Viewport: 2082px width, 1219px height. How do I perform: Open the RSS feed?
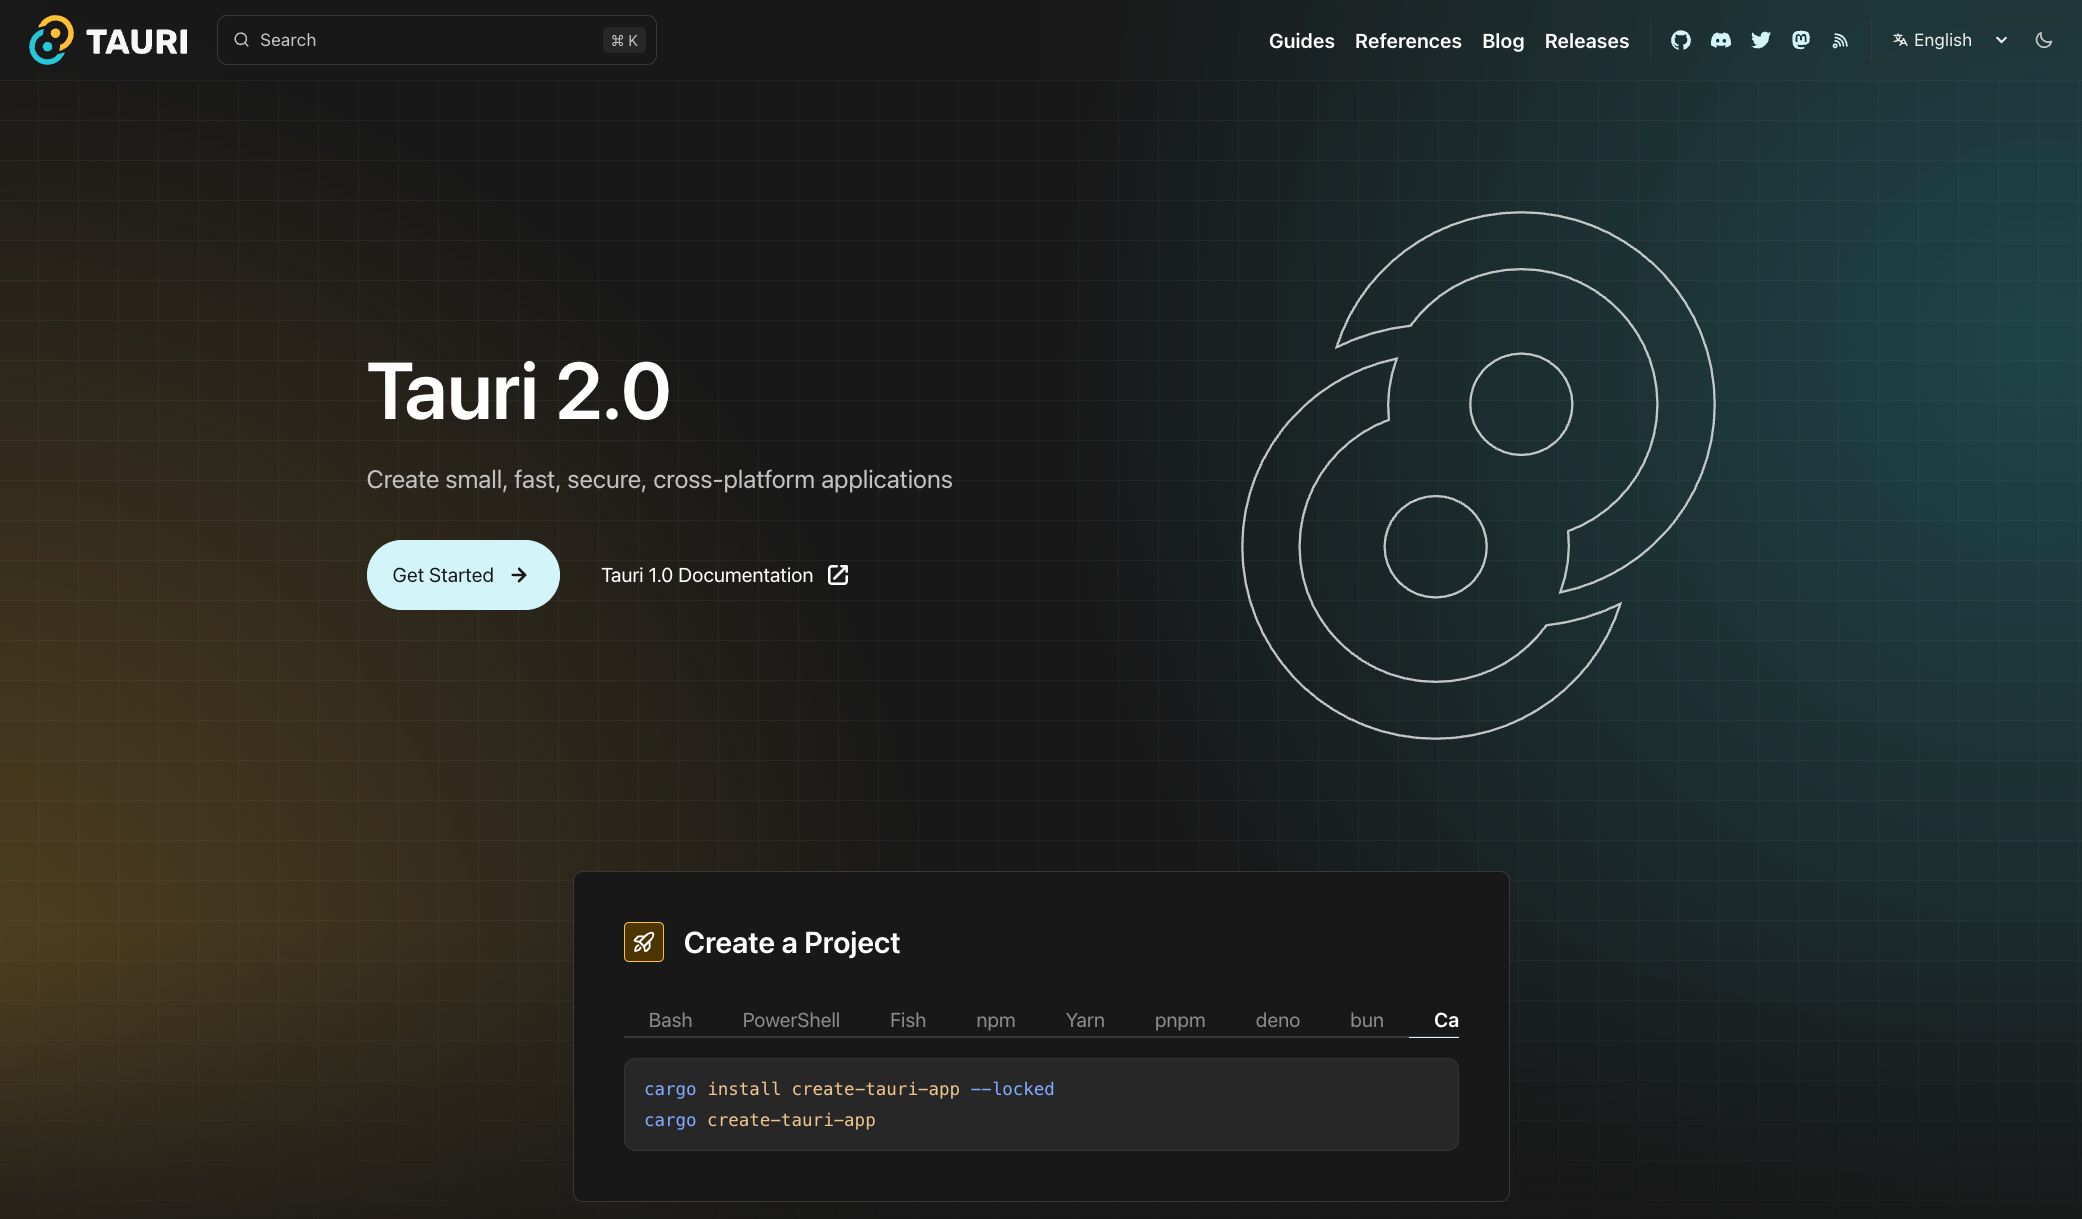pyautogui.click(x=1840, y=40)
